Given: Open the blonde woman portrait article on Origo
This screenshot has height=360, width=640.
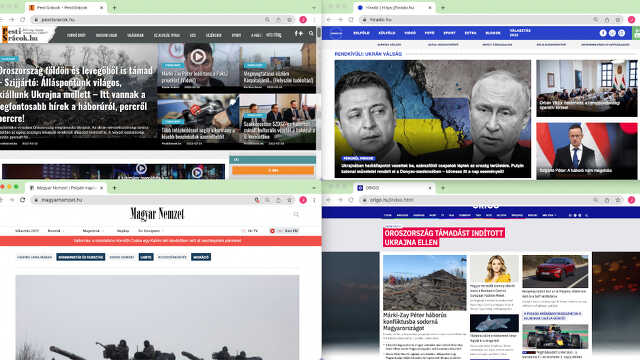Looking at the screenshot, I should 494,269.
